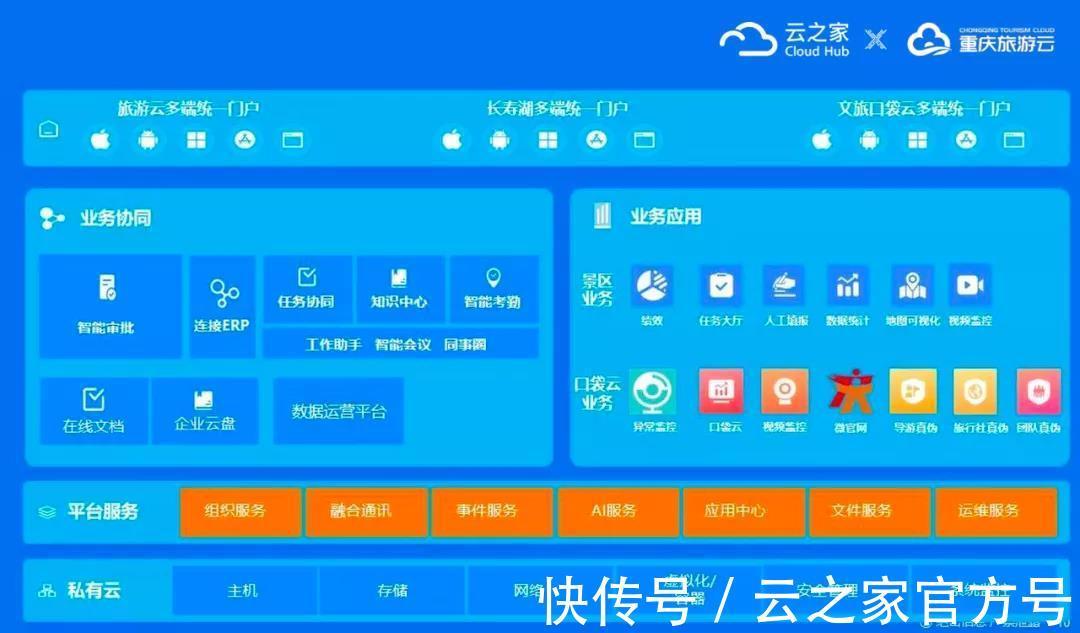1080x633 pixels.
Task: Click the 景区业务 row label
Action: coord(597,290)
